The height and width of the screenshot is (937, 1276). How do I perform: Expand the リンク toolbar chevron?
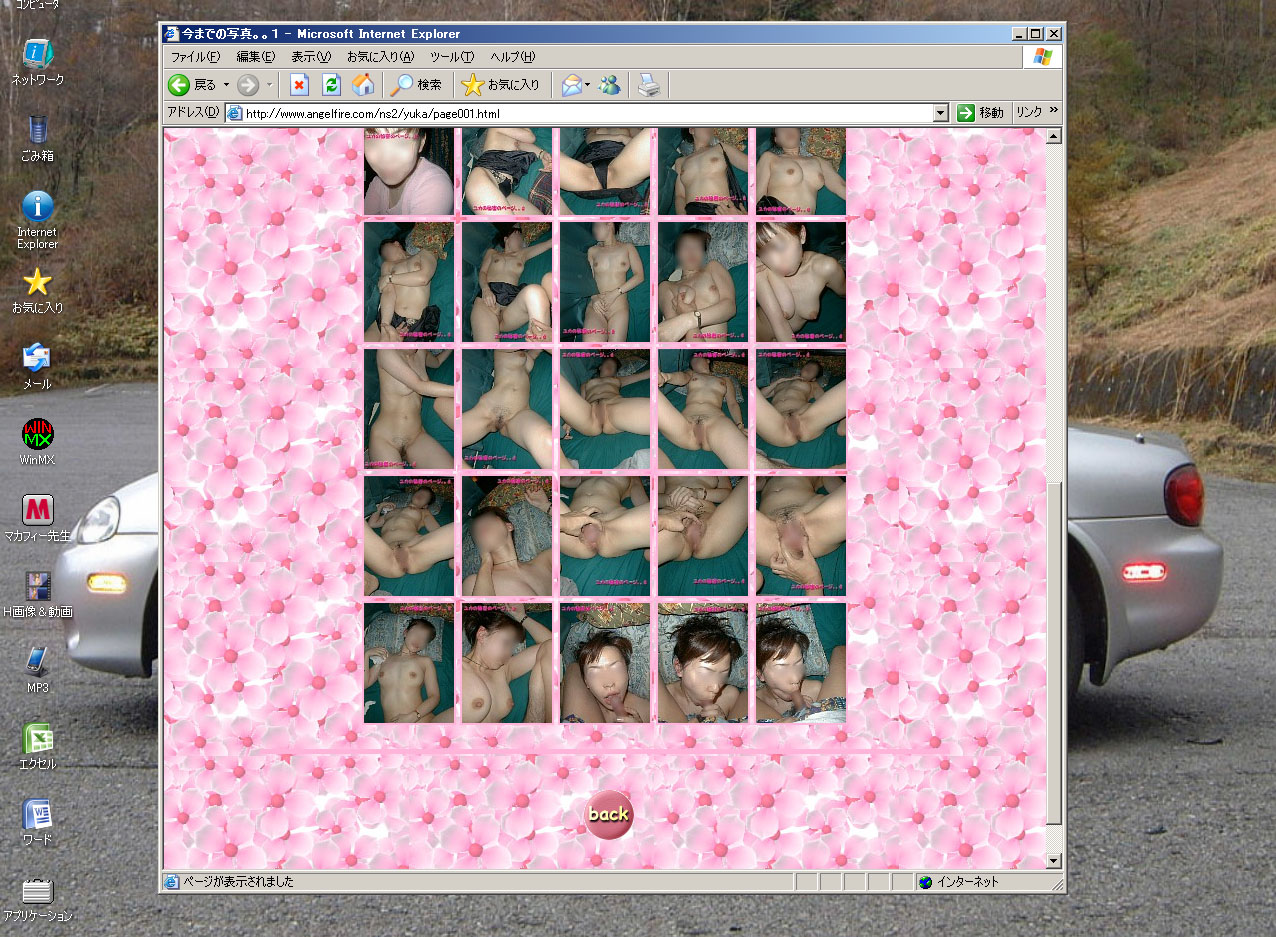(1053, 112)
